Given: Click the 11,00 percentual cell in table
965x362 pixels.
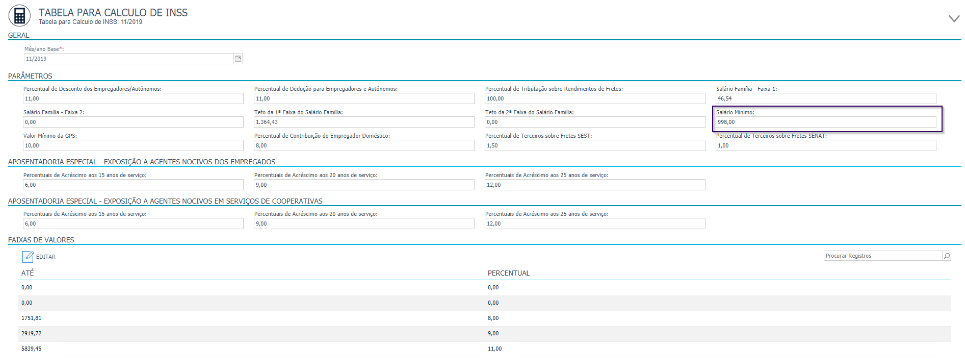Looking at the screenshot, I should click(494, 349).
